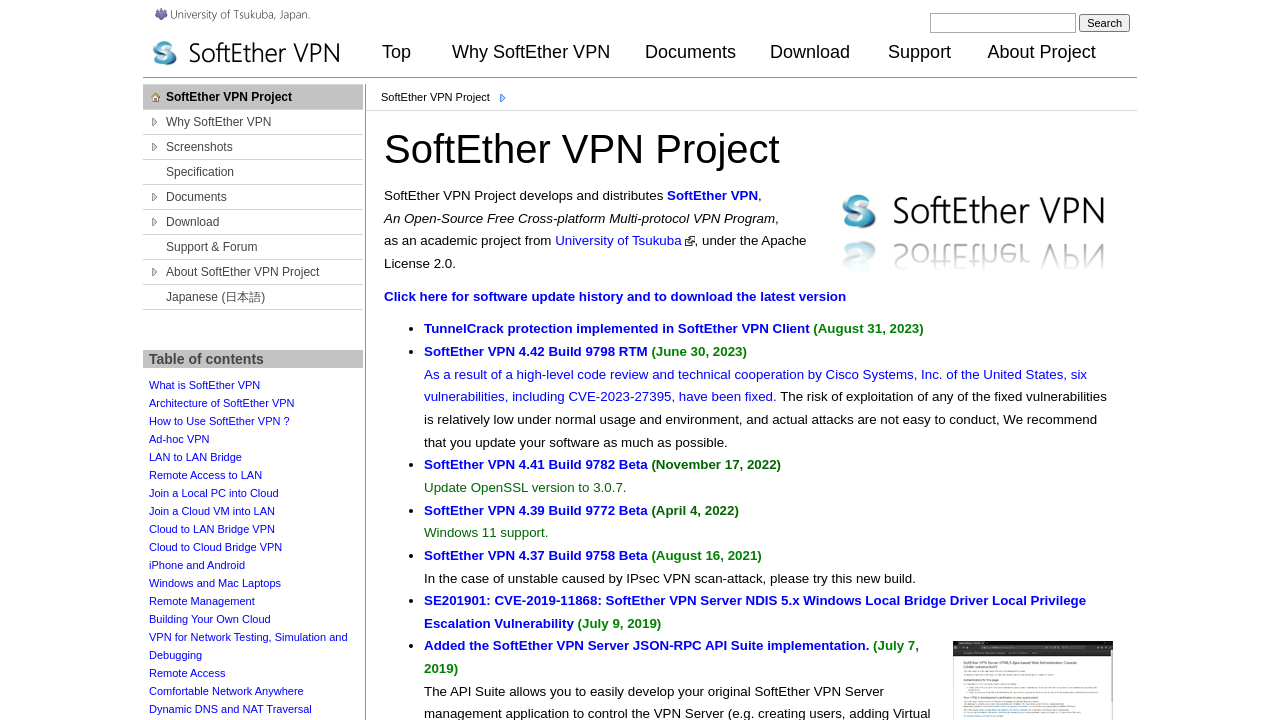The image size is (1280, 720).
Task: Switch to Japanese (日本語) language page
Action: pyautogui.click(x=215, y=297)
